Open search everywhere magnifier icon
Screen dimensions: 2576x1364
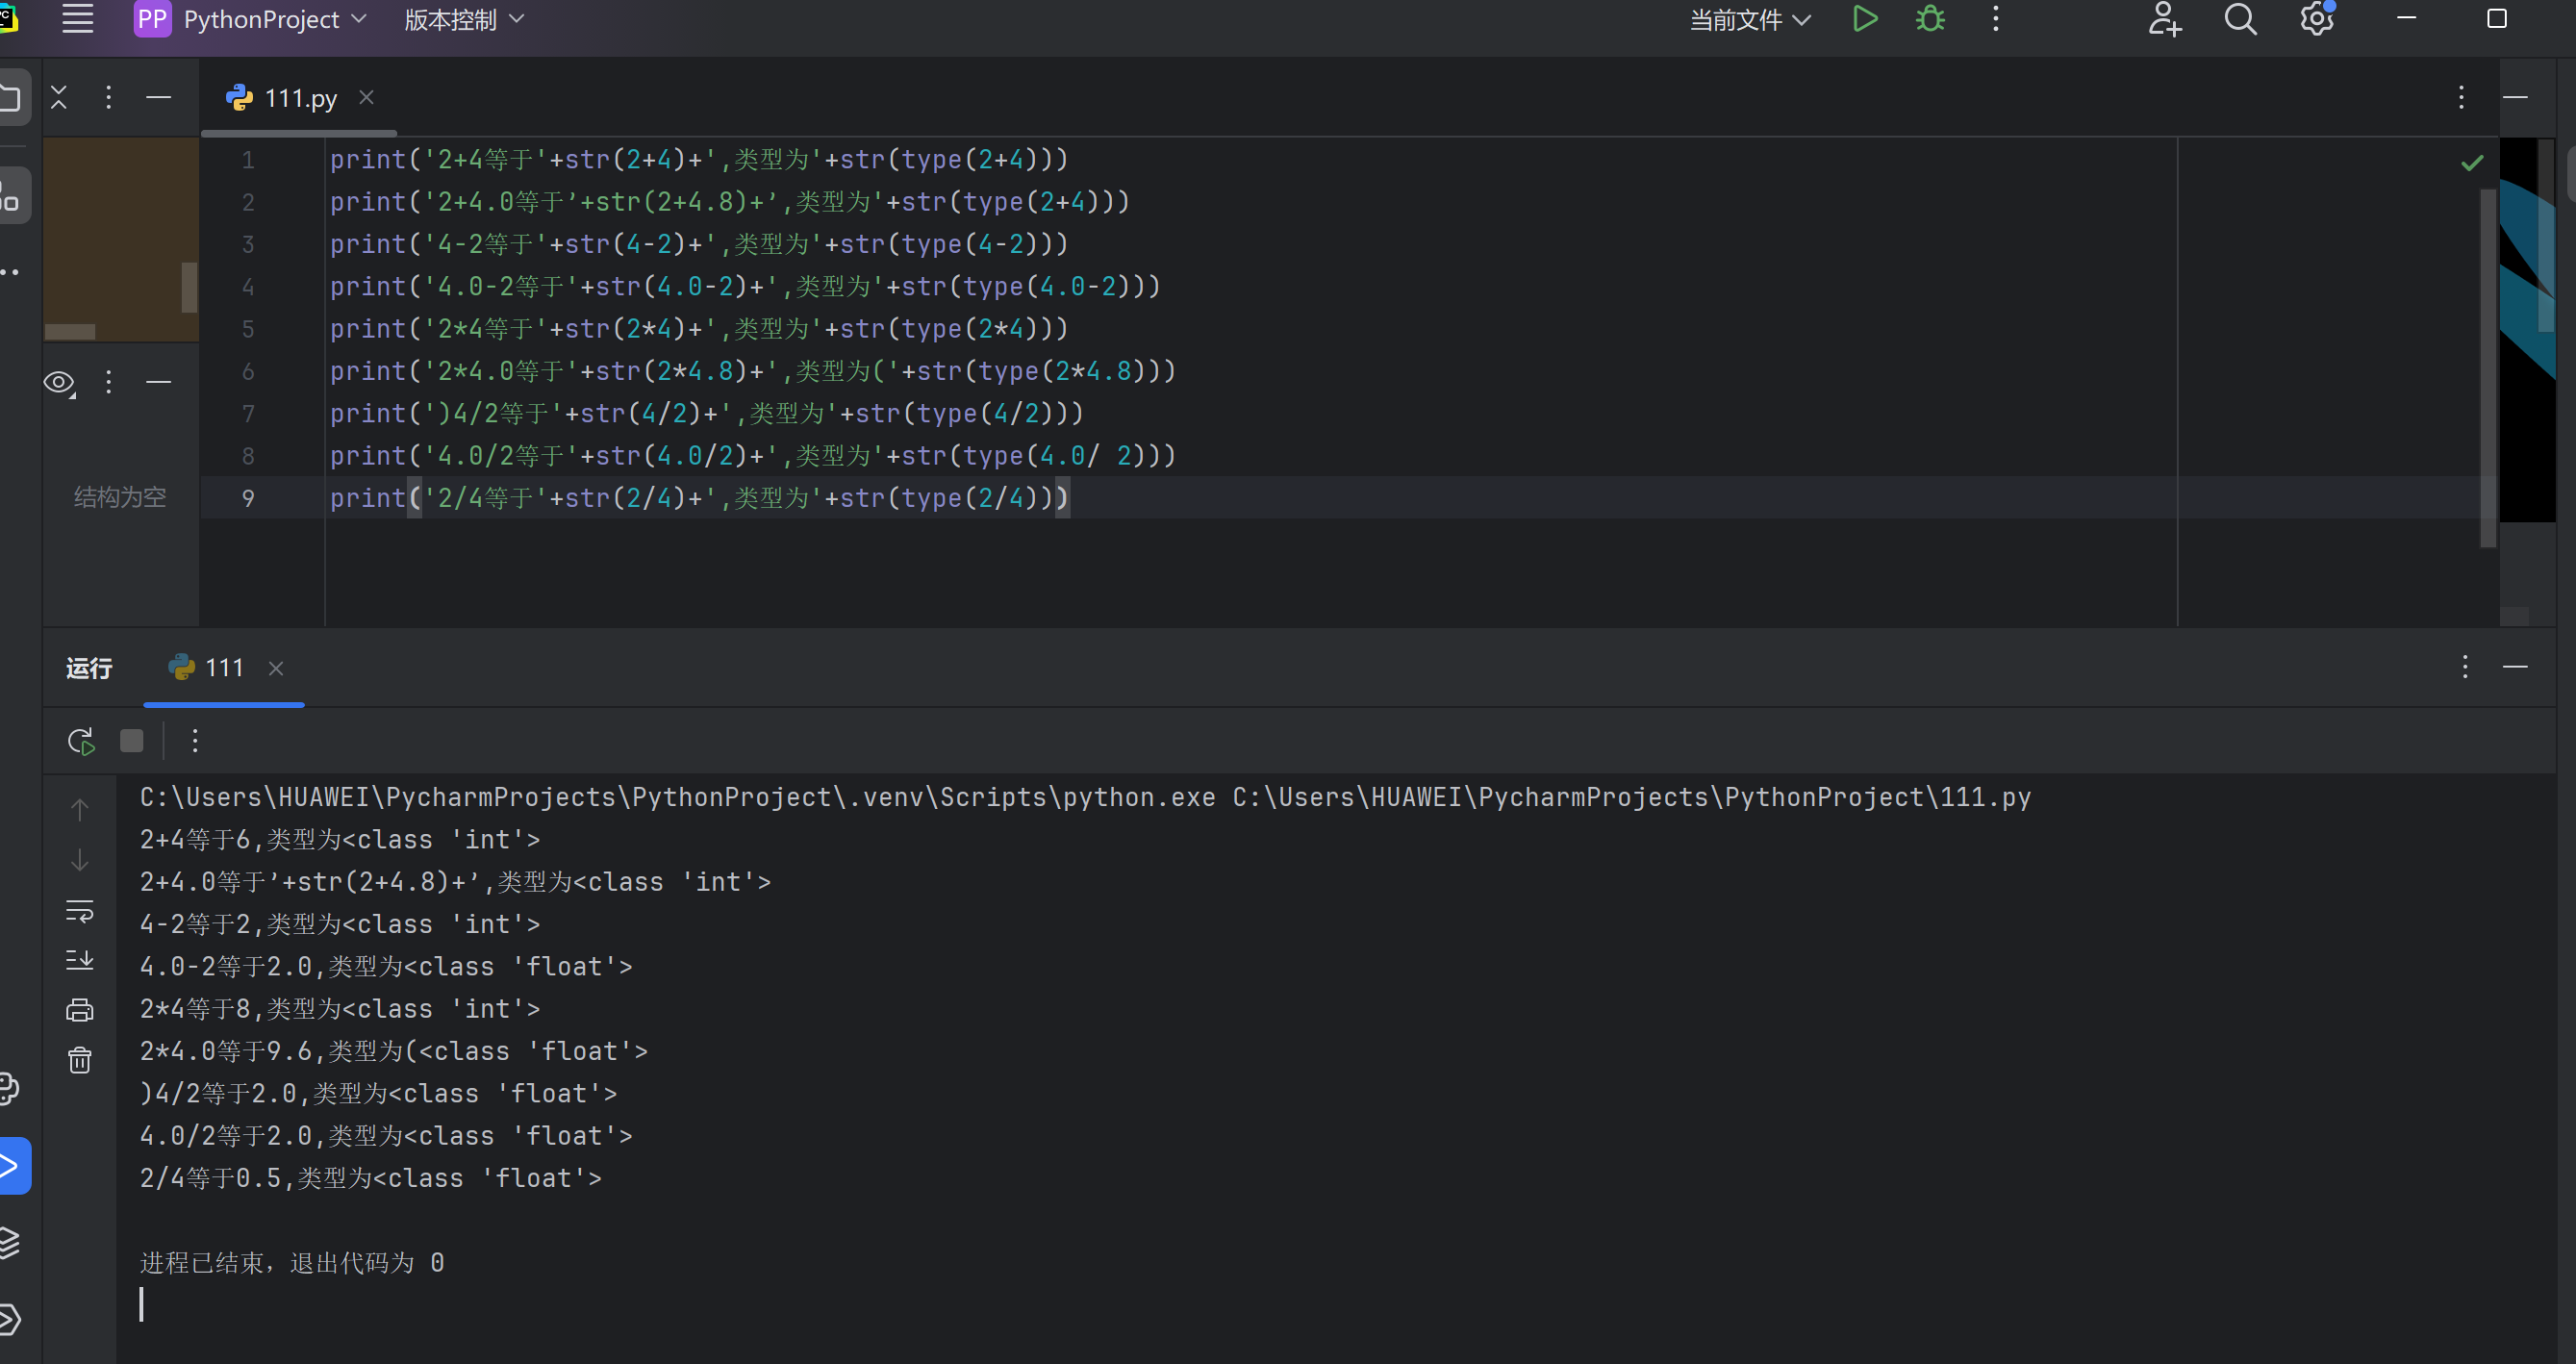coord(2240,19)
